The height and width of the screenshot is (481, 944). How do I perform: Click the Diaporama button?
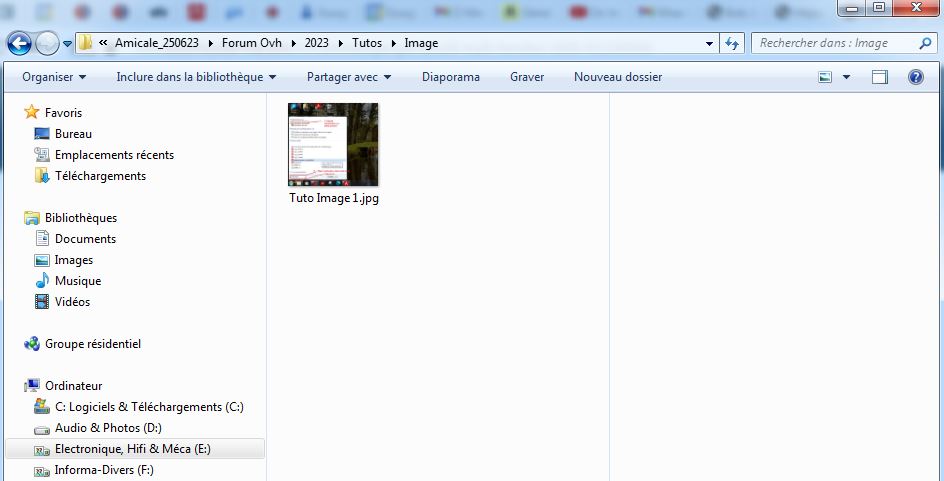[x=450, y=77]
